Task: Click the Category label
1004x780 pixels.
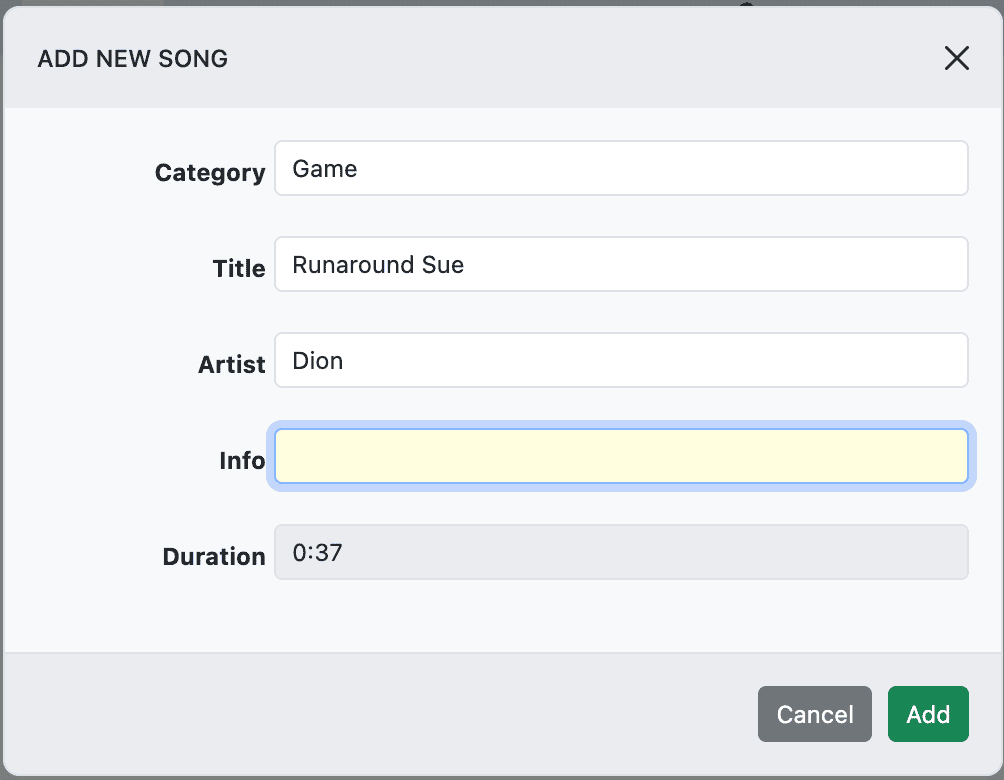Action: point(209,172)
